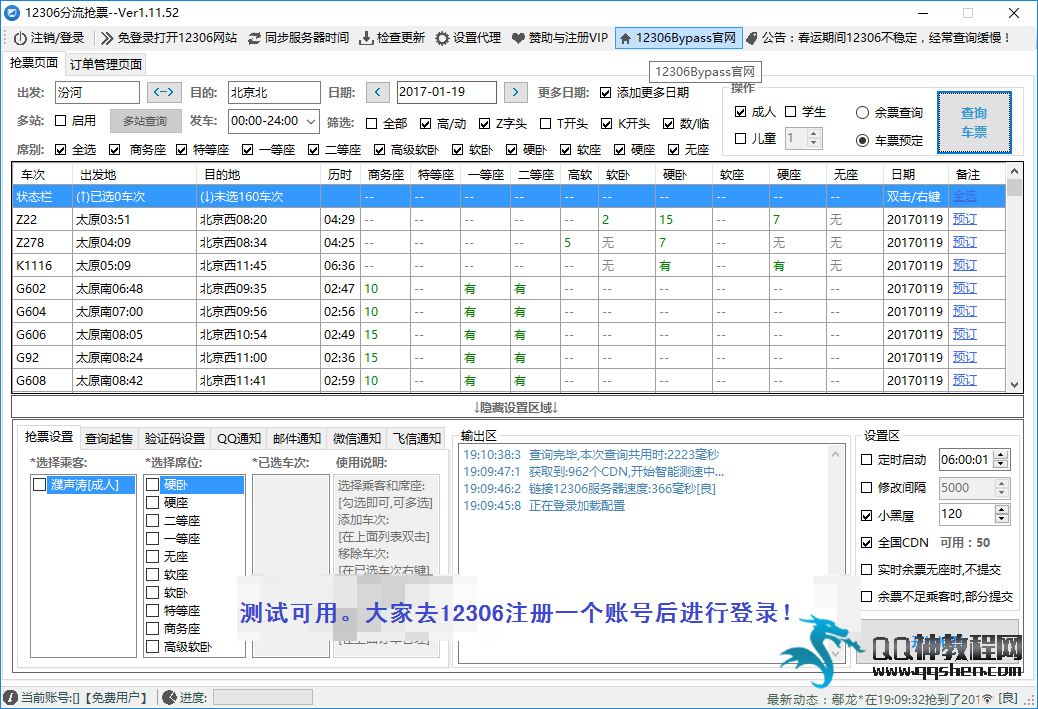1038x709 pixels.
Task: Swap departure and destination stations
Action: (x=164, y=92)
